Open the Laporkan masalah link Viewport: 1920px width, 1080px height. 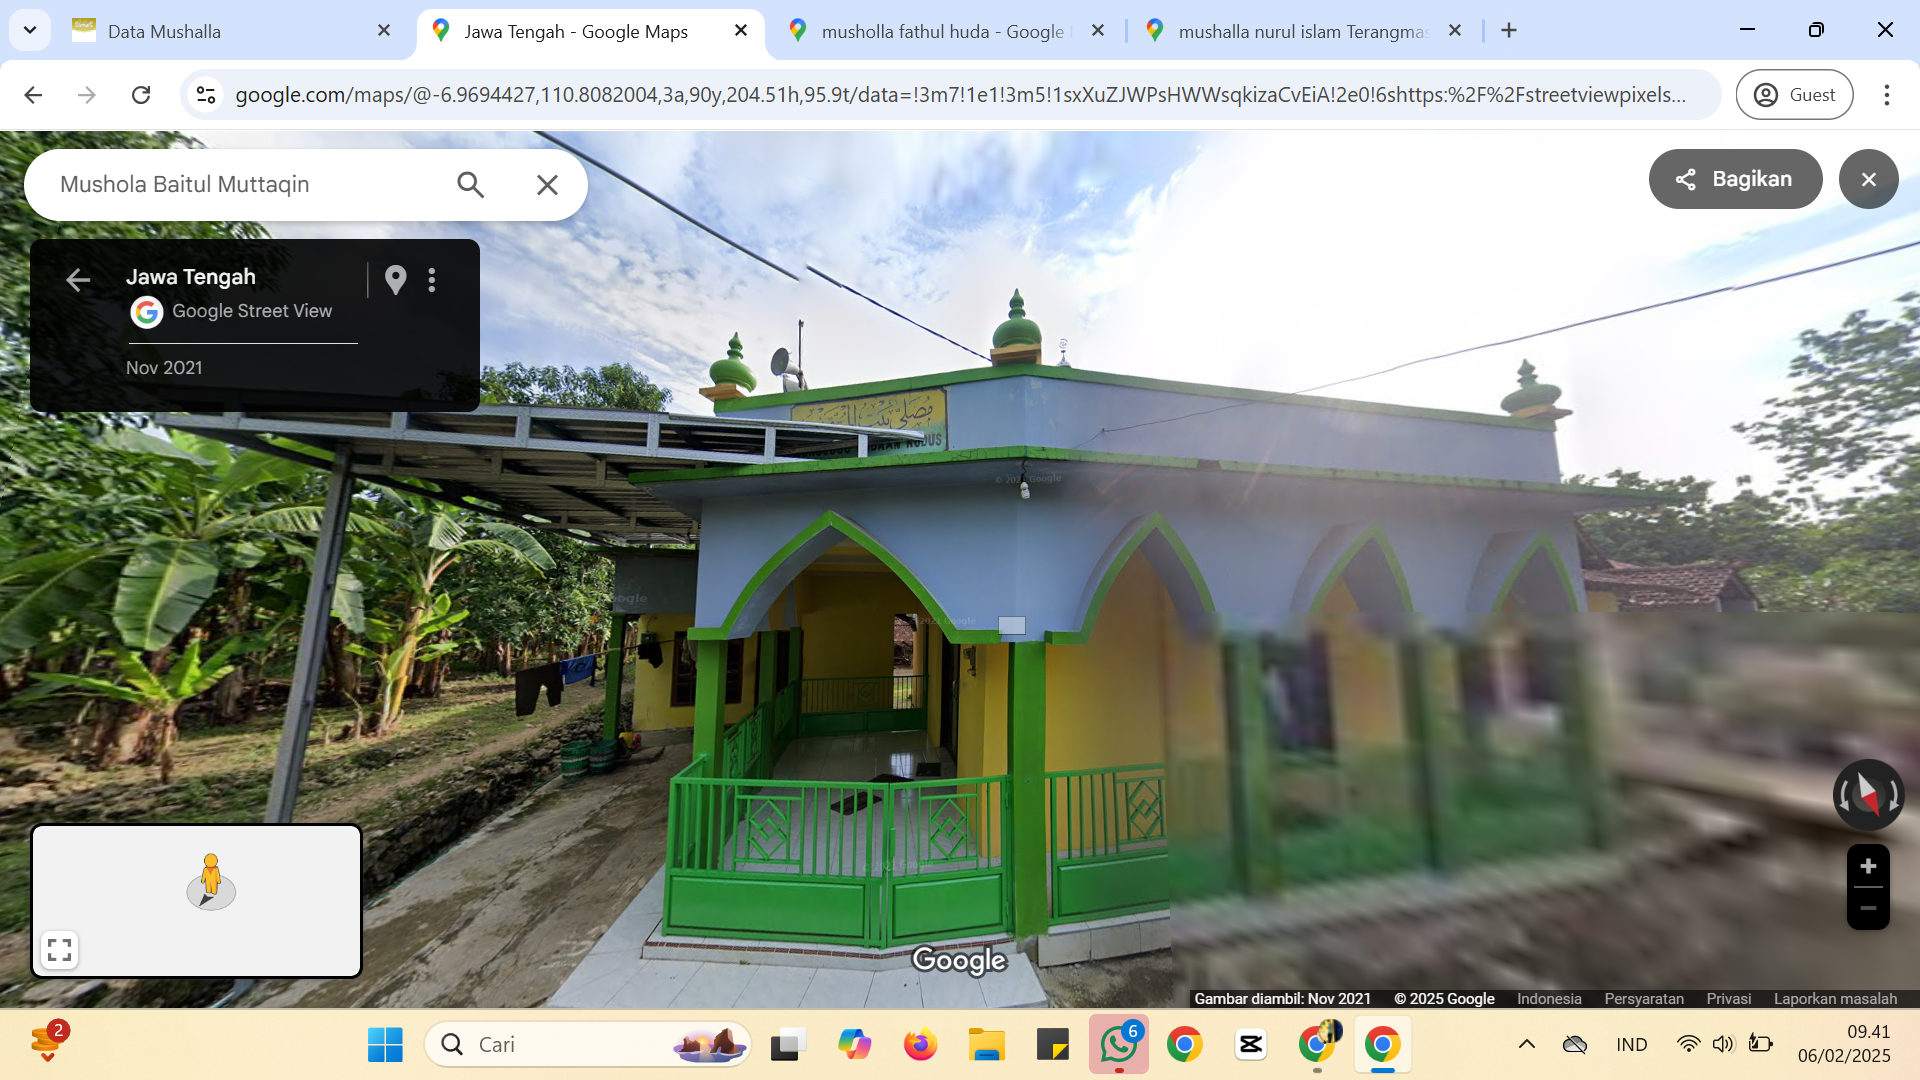pos(1835,998)
